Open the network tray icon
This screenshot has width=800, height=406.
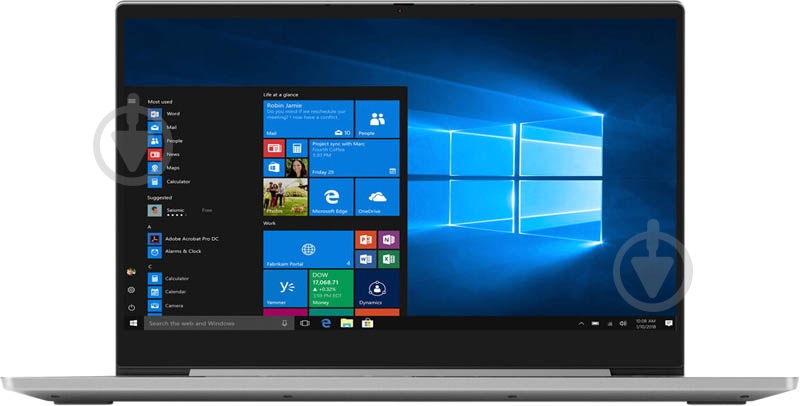(x=610, y=324)
